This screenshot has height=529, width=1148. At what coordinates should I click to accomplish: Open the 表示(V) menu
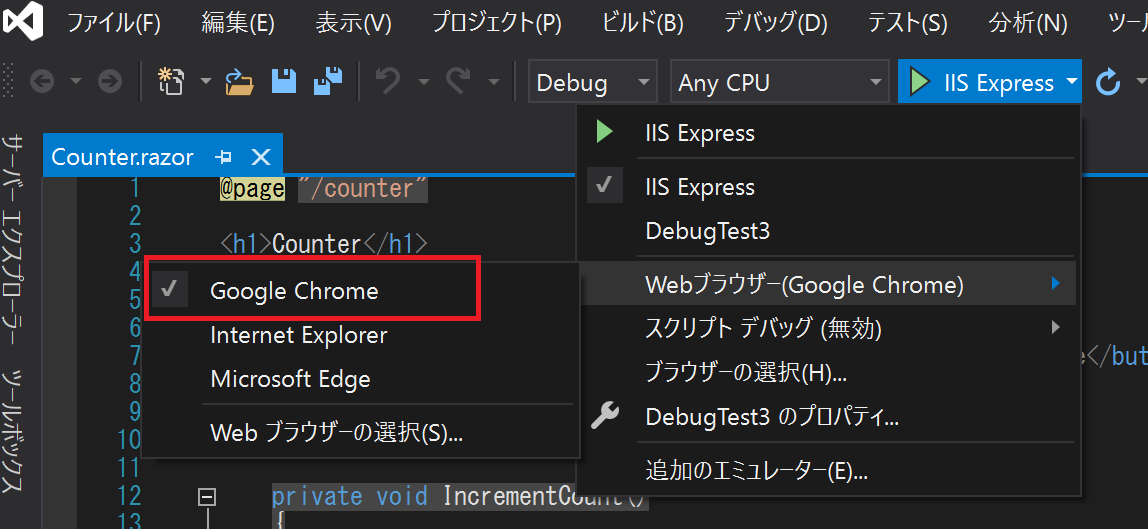[354, 23]
